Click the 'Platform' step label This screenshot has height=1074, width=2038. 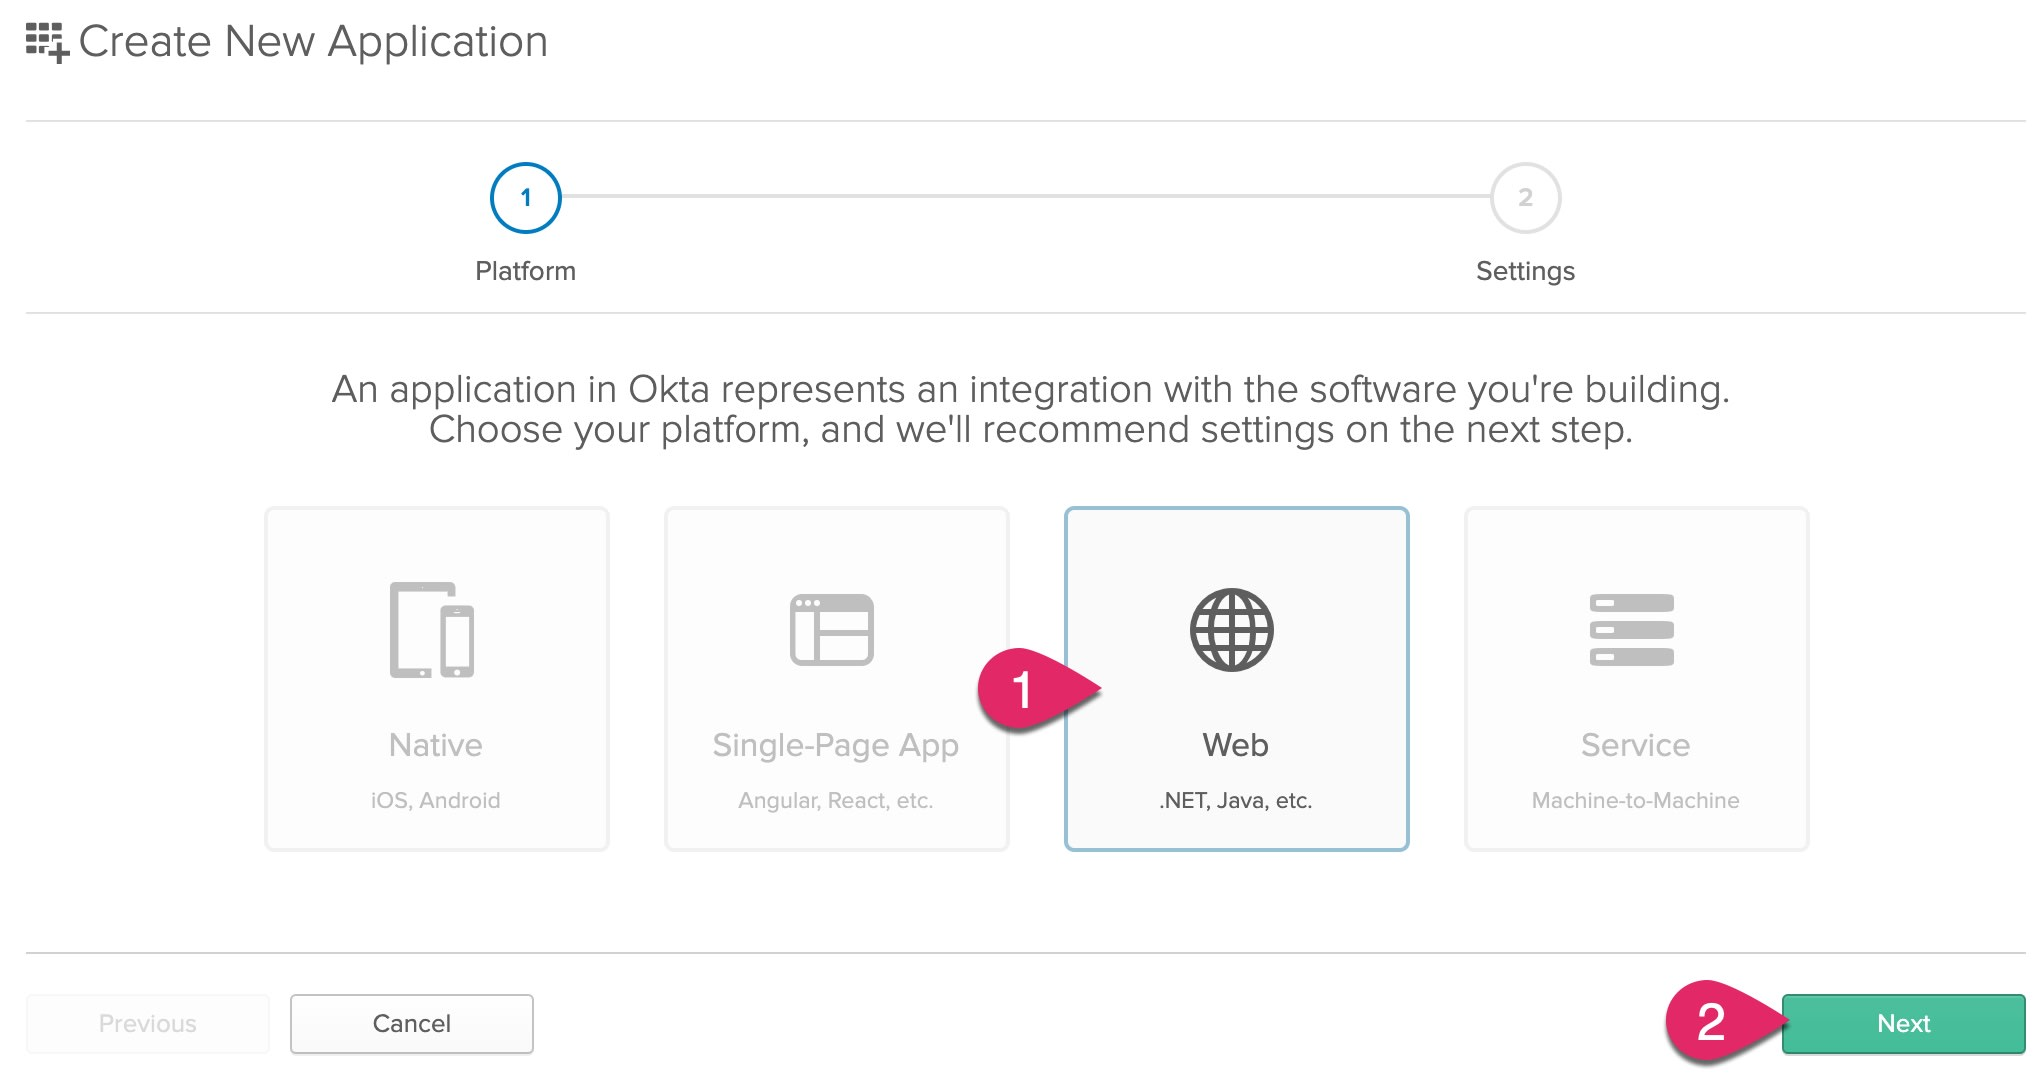(x=526, y=271)
